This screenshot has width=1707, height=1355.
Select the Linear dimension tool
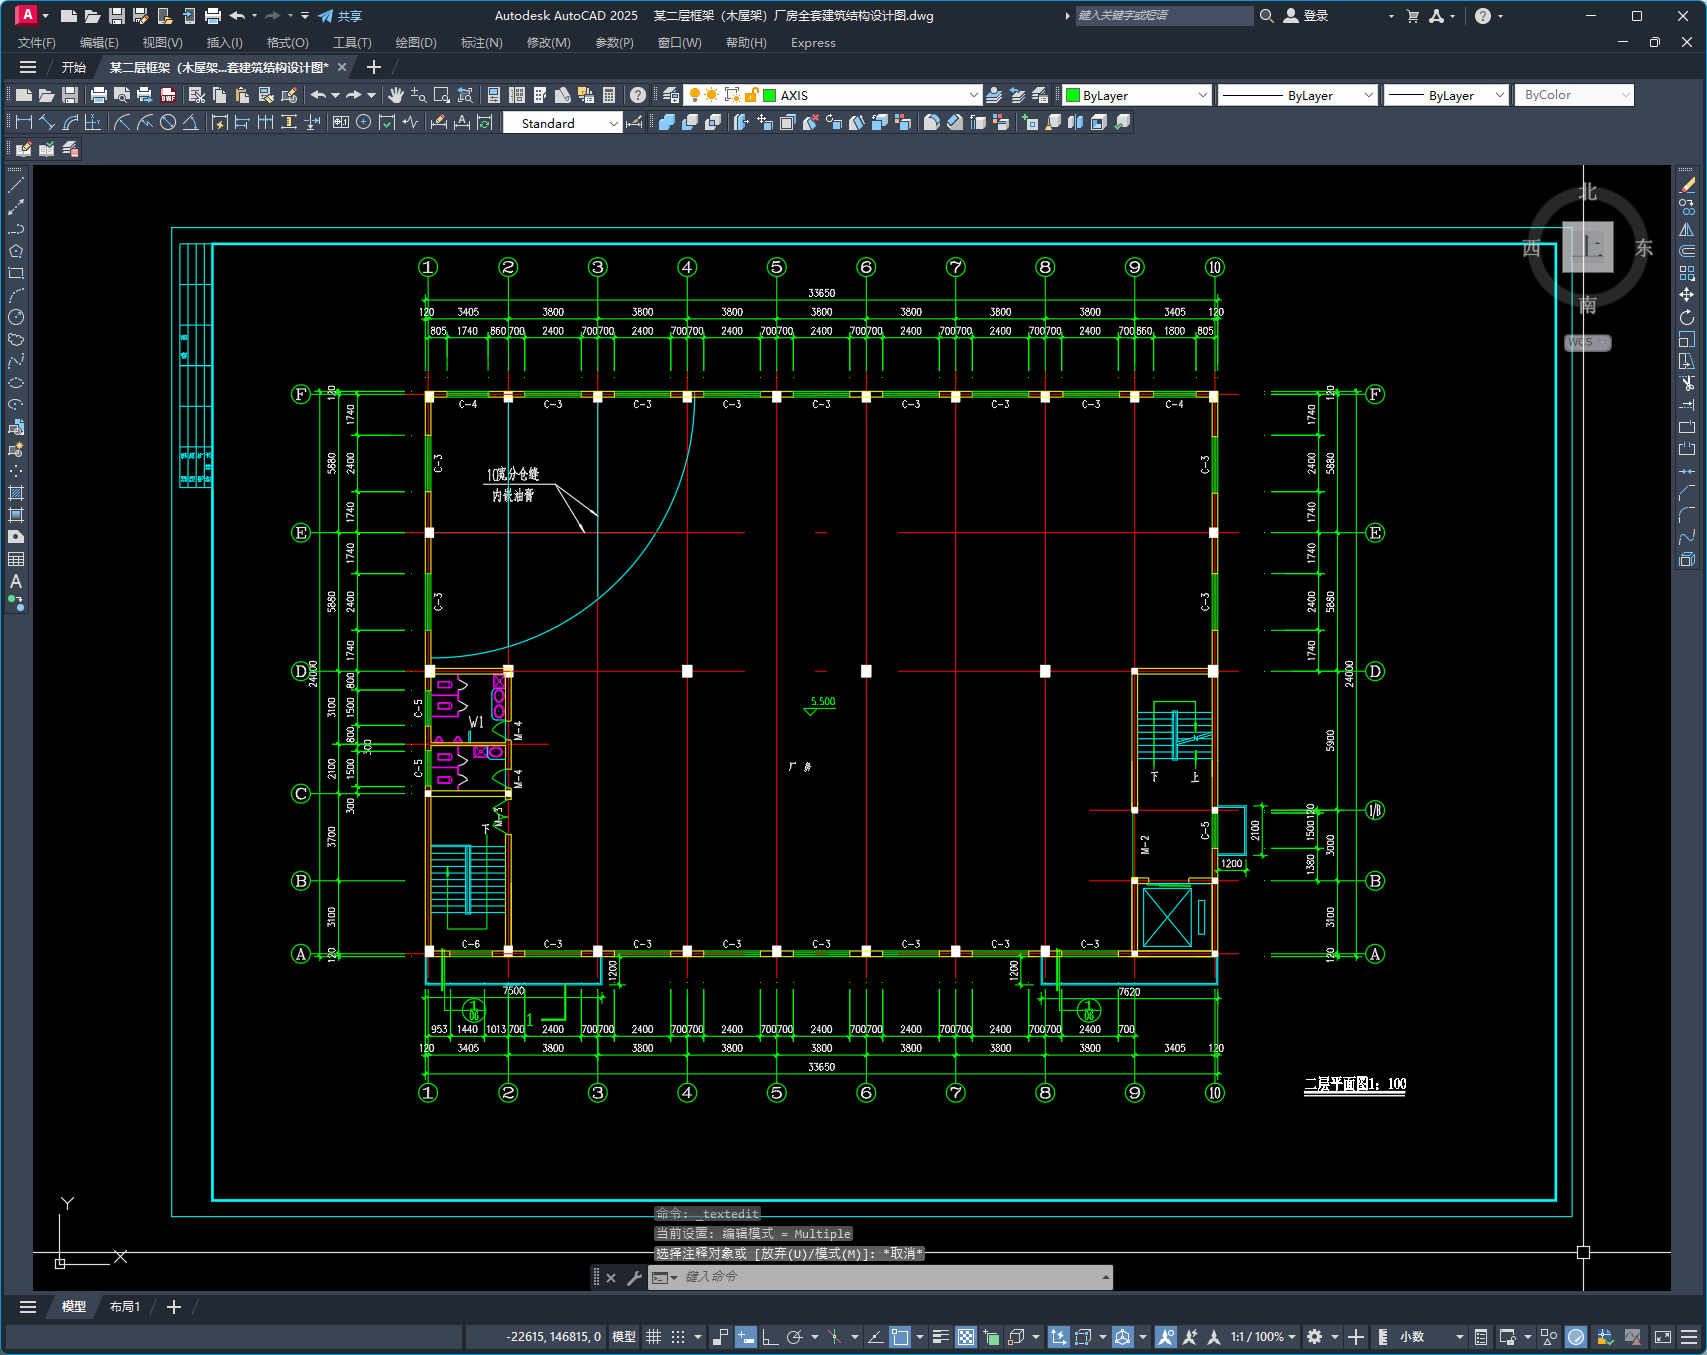pos(25,122)
